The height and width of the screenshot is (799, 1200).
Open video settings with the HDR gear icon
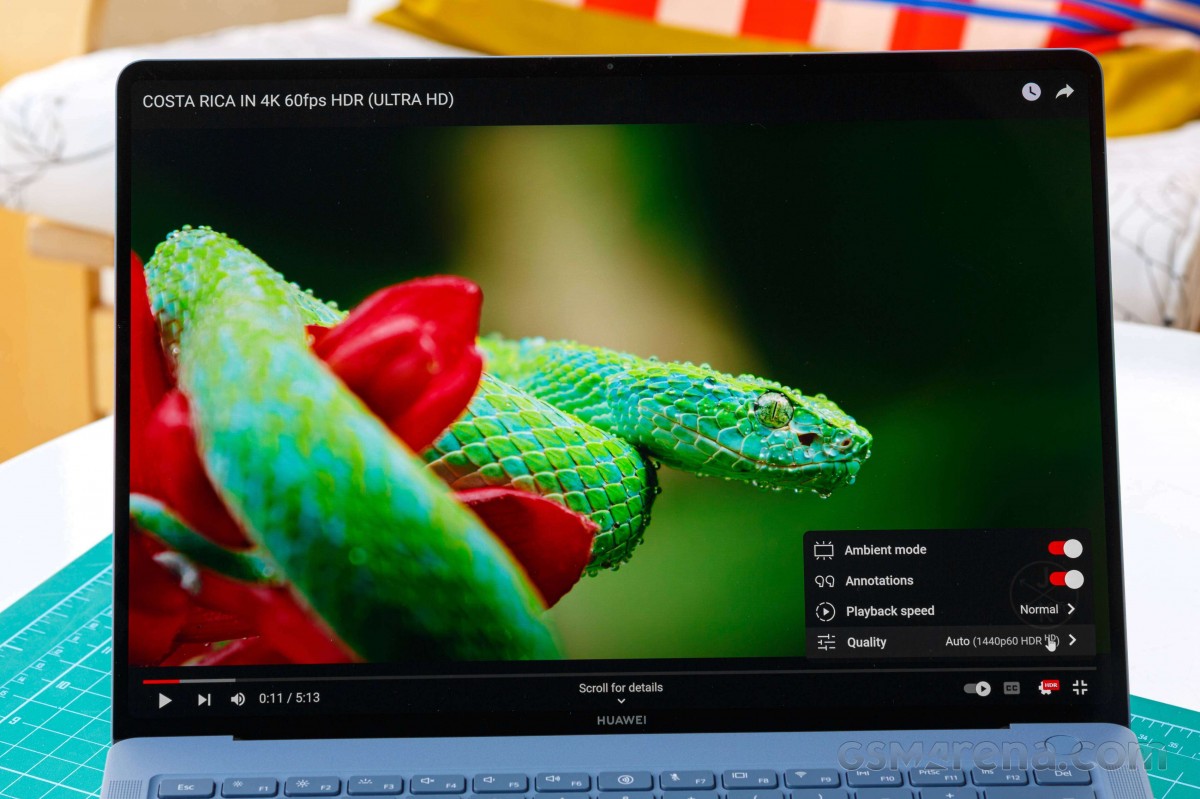(x=1048, y=688)
